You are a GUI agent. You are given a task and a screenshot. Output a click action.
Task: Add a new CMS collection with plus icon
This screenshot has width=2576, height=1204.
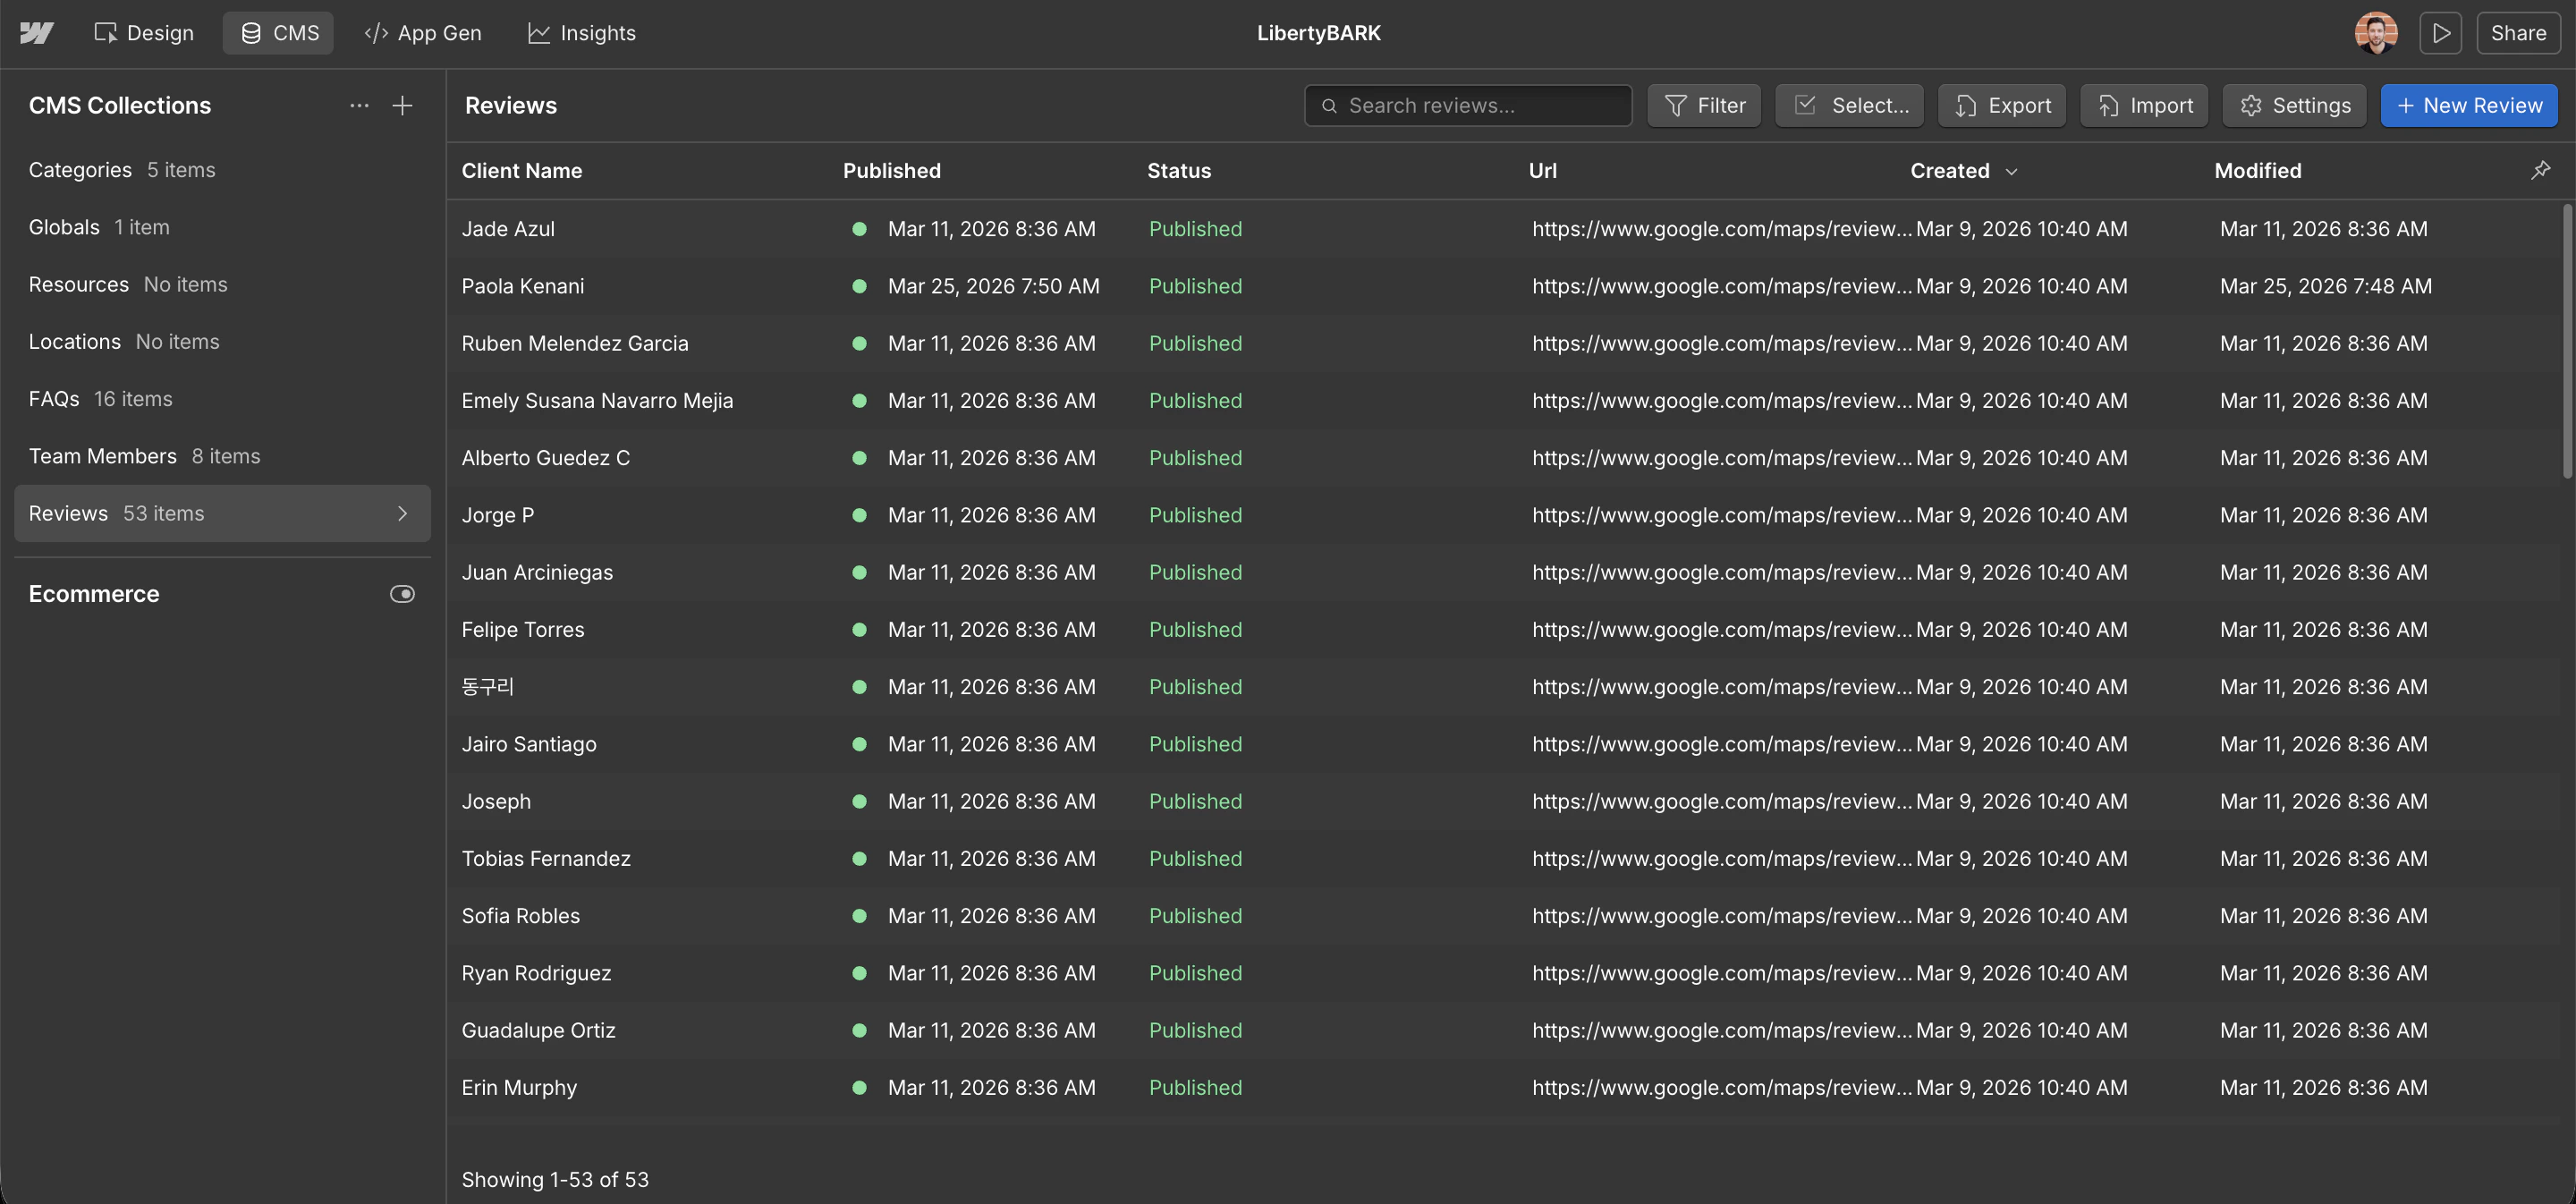(x=402, y=105)
